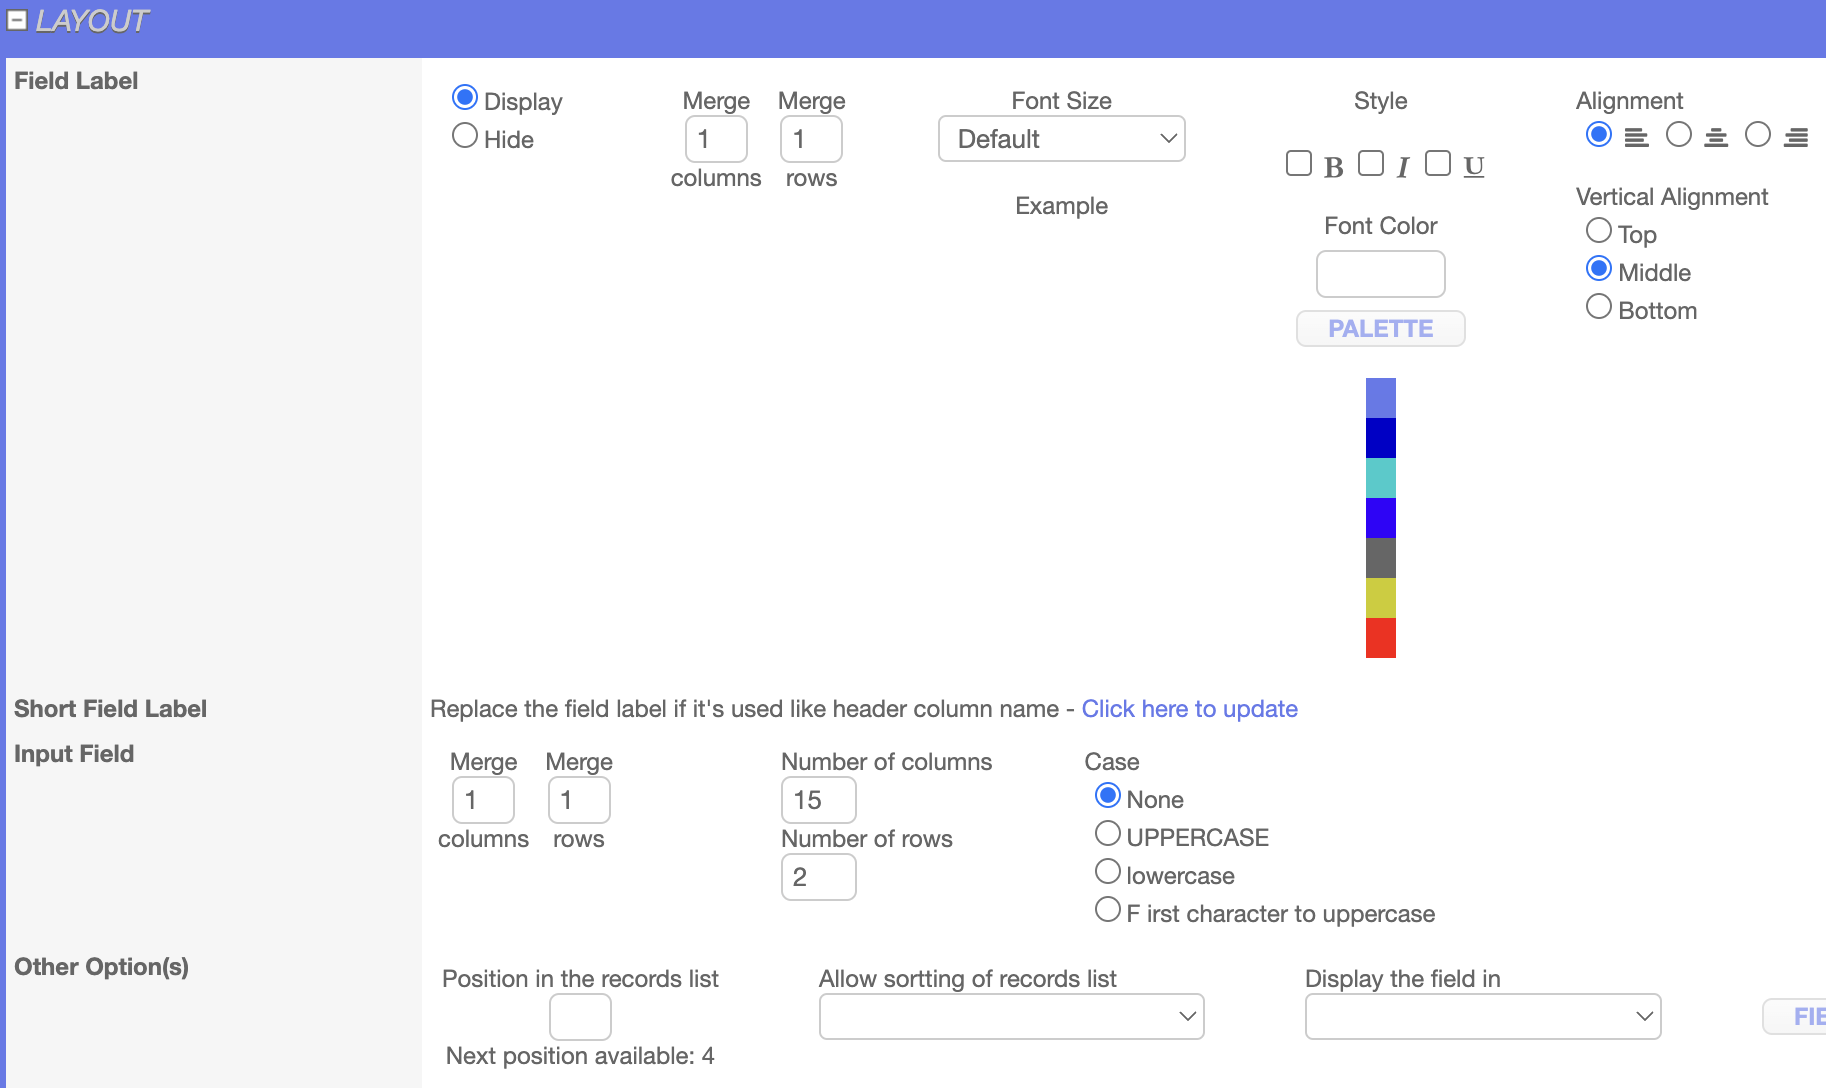Select UPPERCASE case option
The width and height of the screenshot is (1826, 1088).
click(x=1107, y=834)
